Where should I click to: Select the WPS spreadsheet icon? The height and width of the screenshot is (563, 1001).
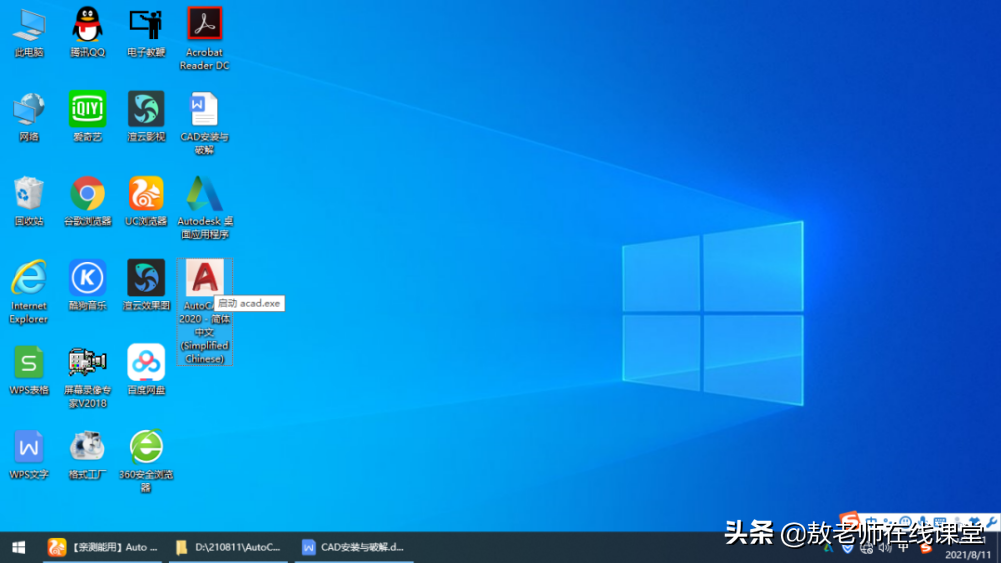(29, 363)
